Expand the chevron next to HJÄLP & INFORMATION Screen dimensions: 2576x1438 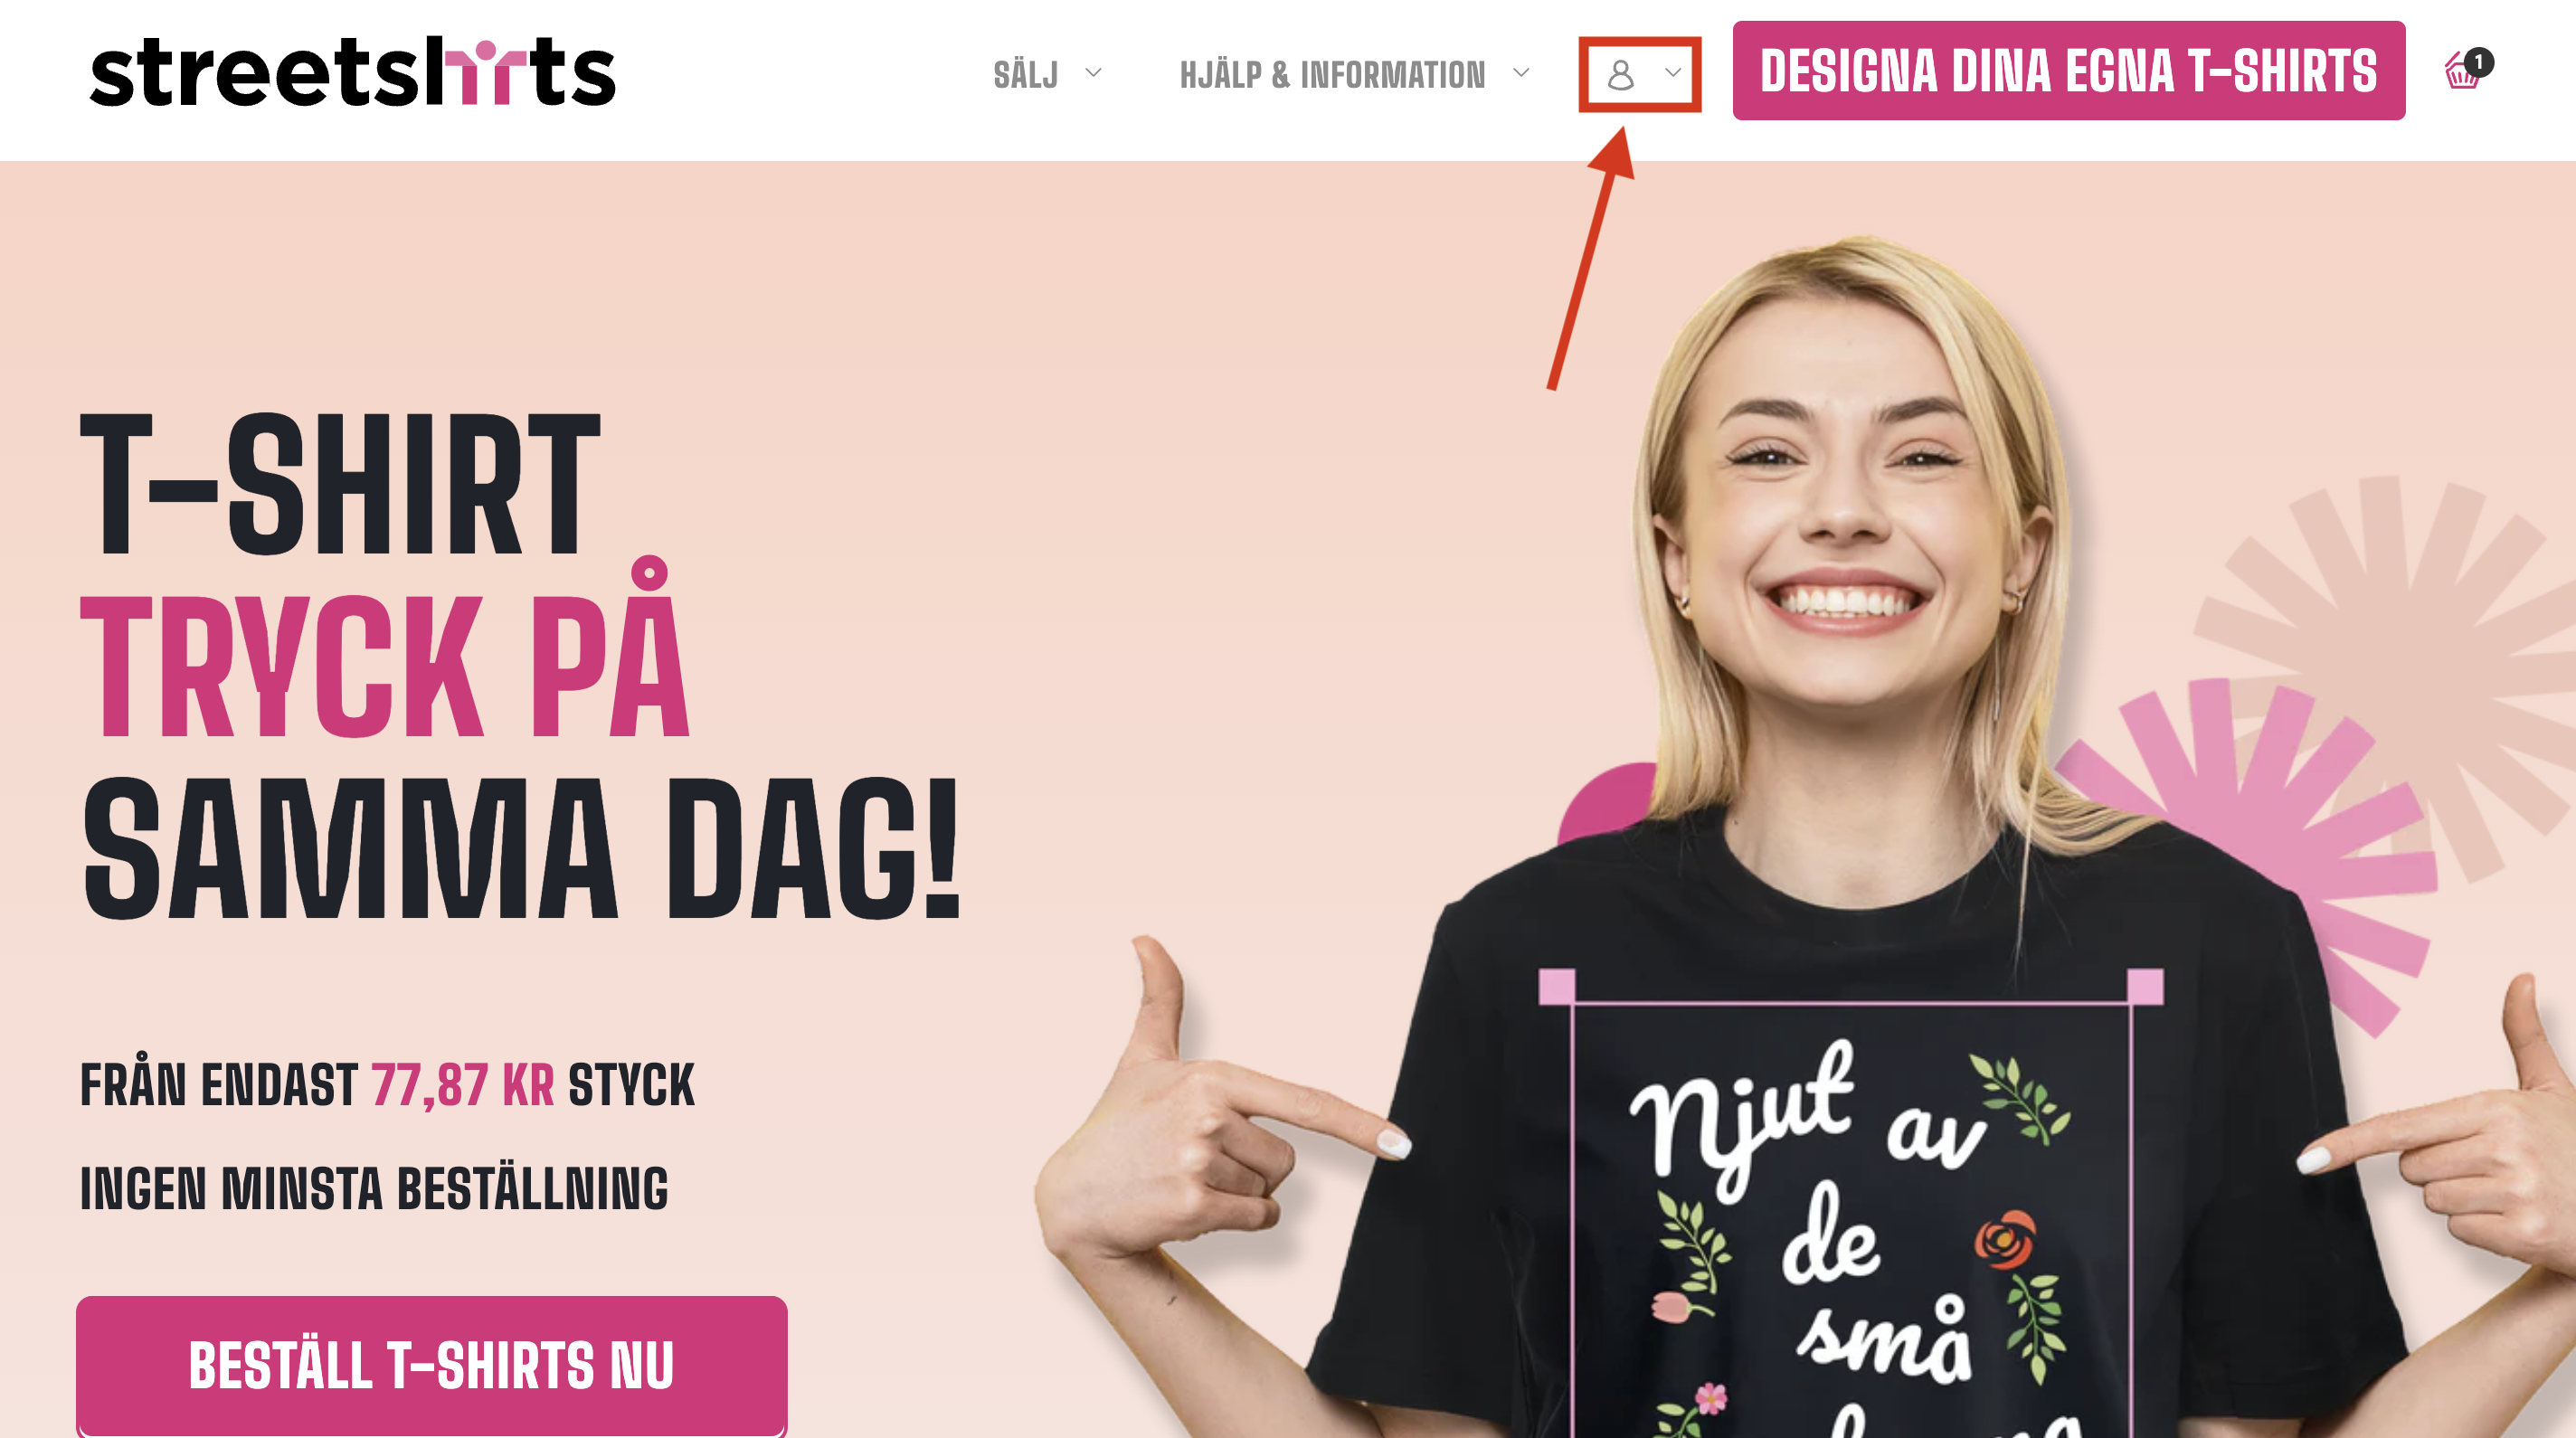pos(1521,73)
